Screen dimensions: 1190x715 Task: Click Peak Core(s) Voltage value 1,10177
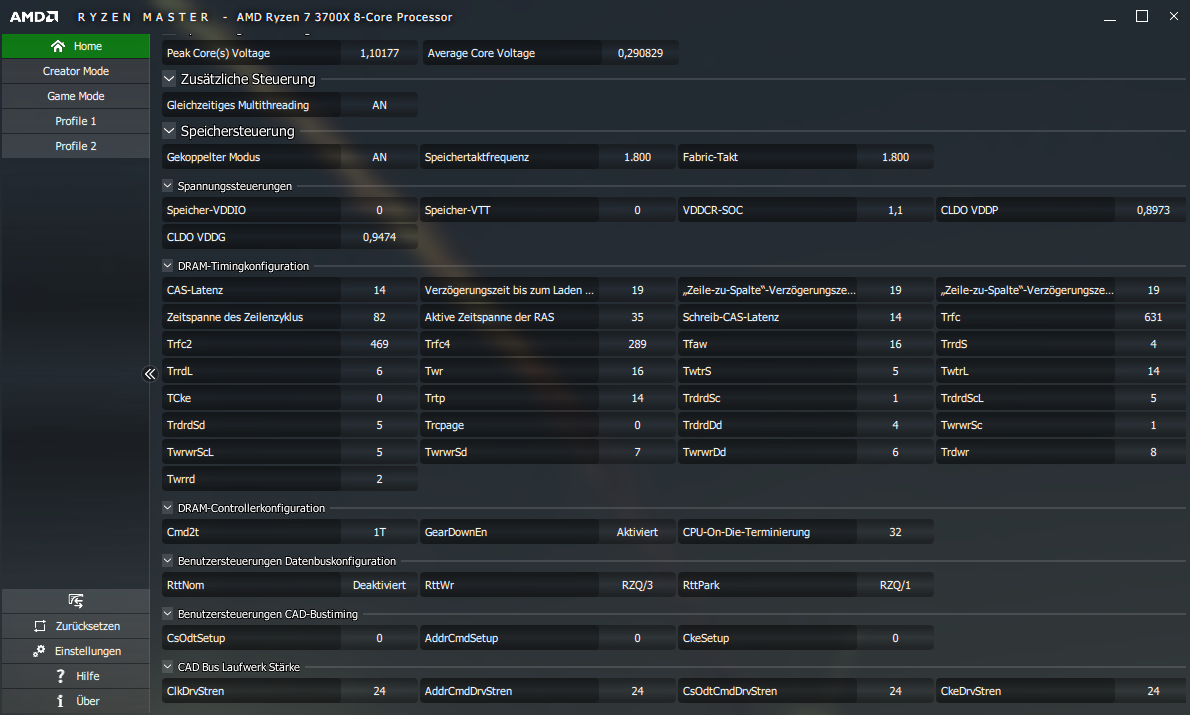[379, 53]
